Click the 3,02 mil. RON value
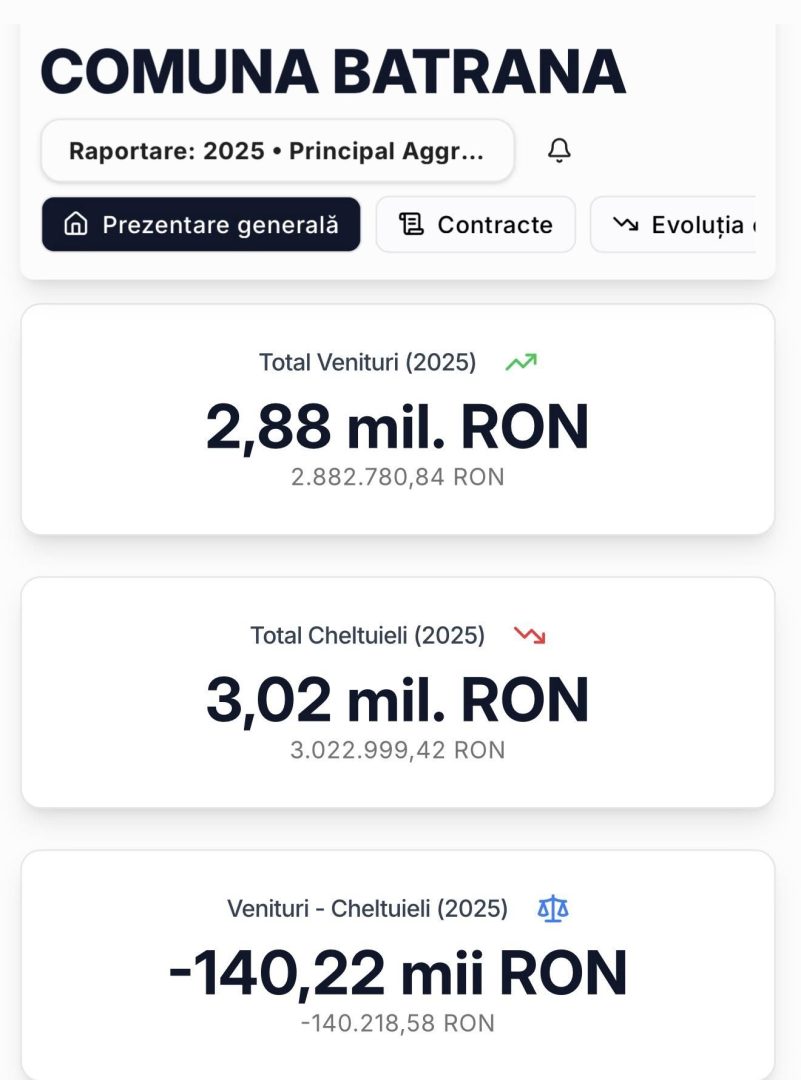The width and height of the screenshot is (801, 1080). 397,700
